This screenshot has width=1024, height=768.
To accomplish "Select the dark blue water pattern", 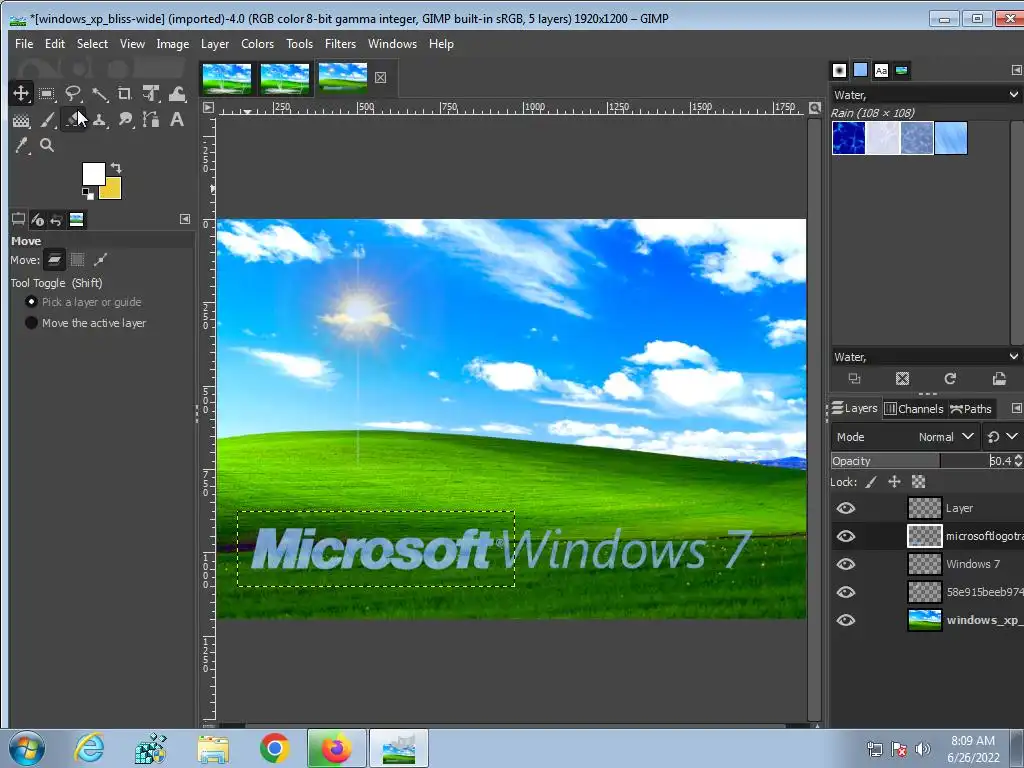I will 848,138.
